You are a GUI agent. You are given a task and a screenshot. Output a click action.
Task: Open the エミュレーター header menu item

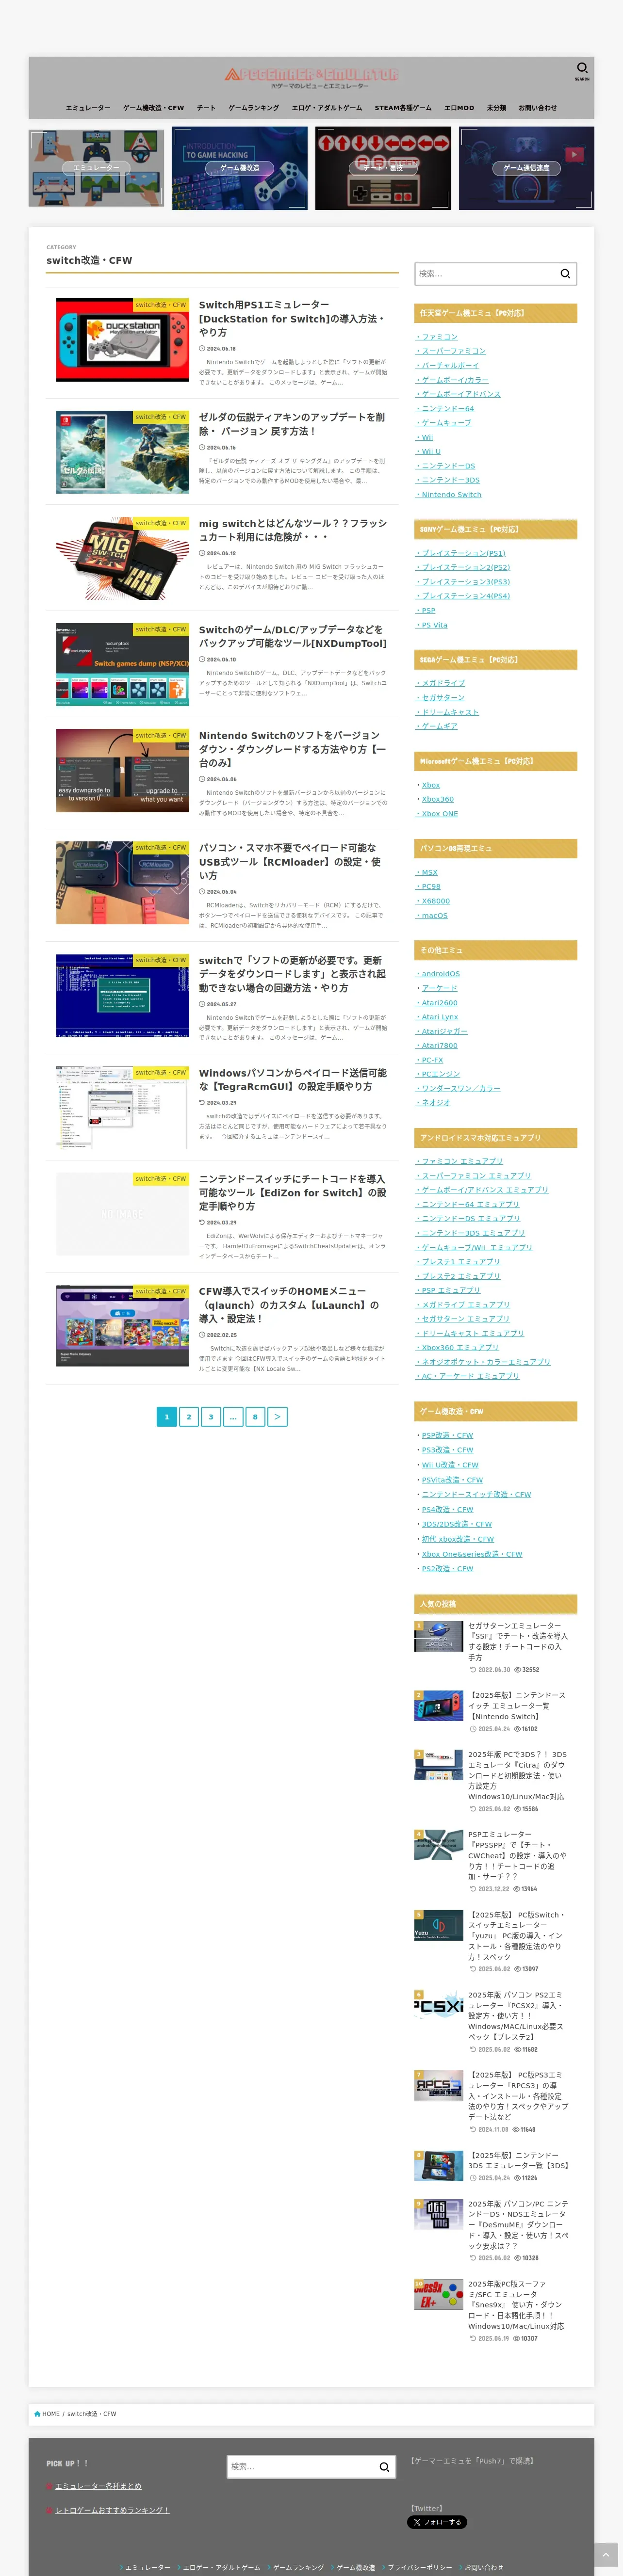[88, 108]
